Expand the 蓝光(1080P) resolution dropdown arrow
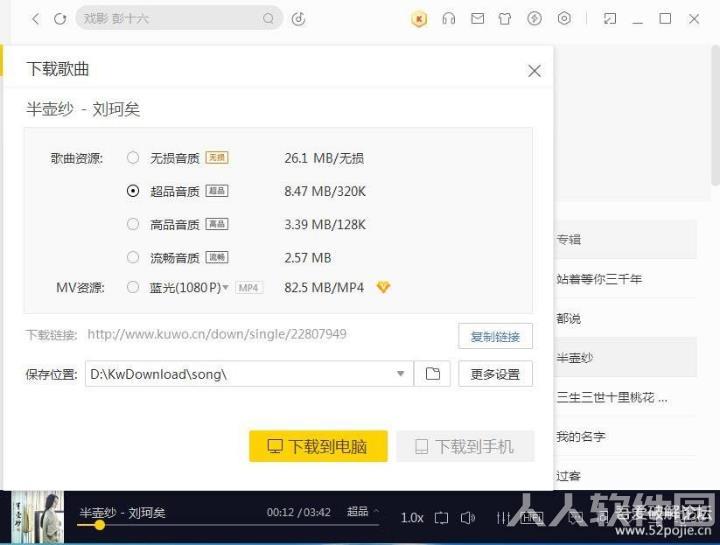 click(225, 288)
